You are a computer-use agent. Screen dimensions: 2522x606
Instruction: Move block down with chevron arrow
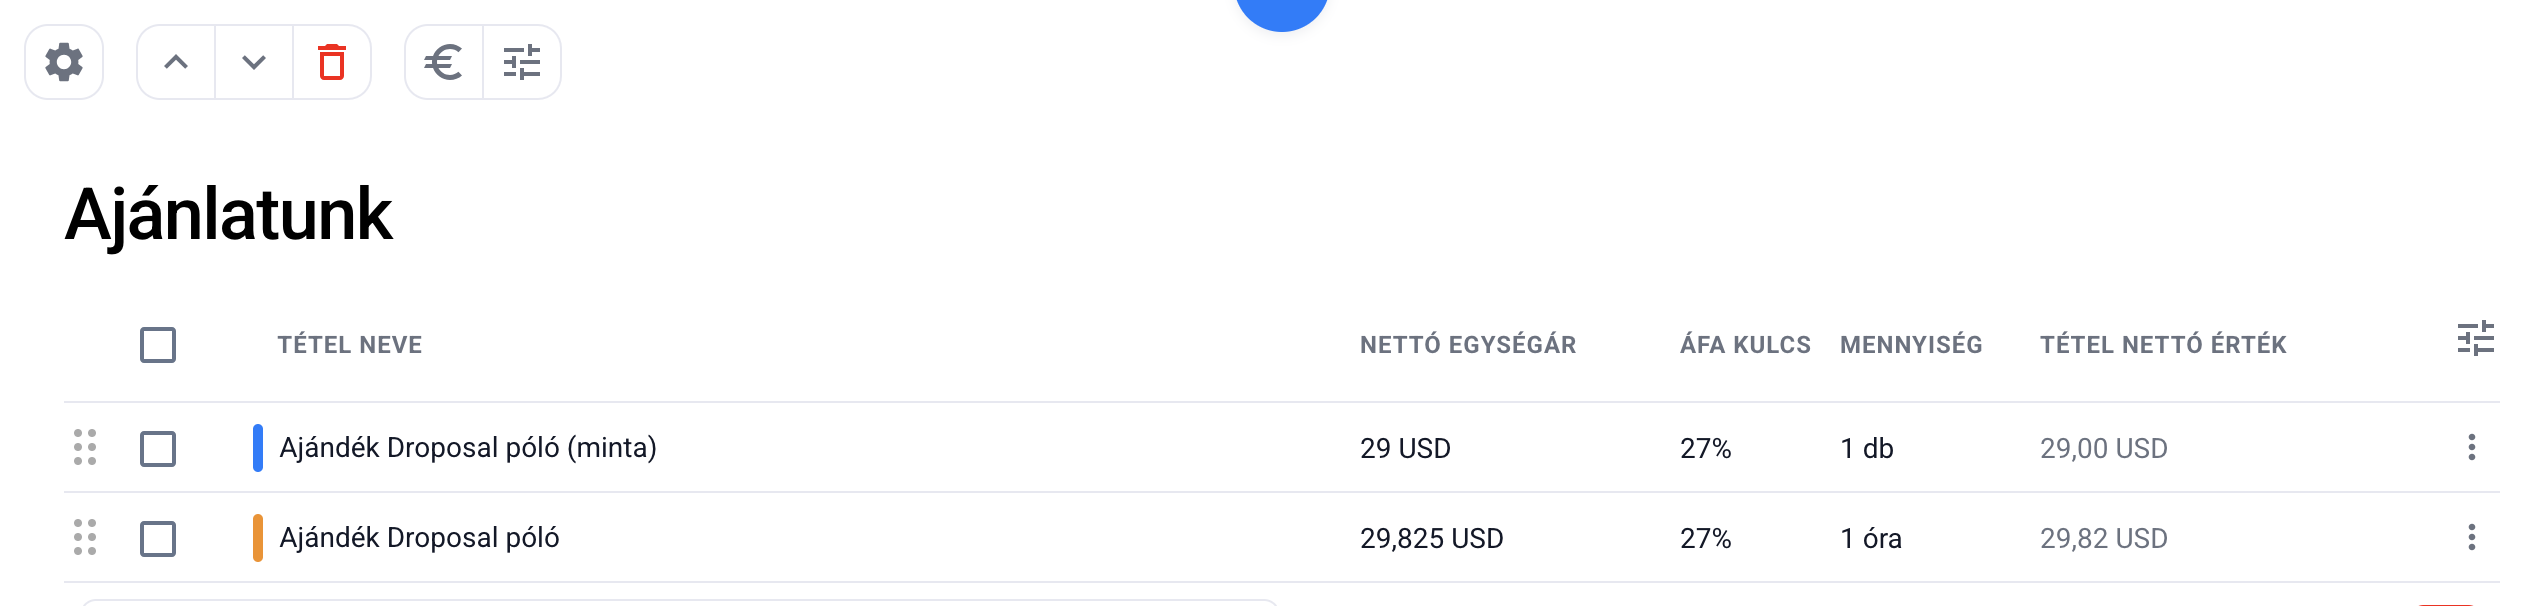pyautogui.click(x=254, y=62)
